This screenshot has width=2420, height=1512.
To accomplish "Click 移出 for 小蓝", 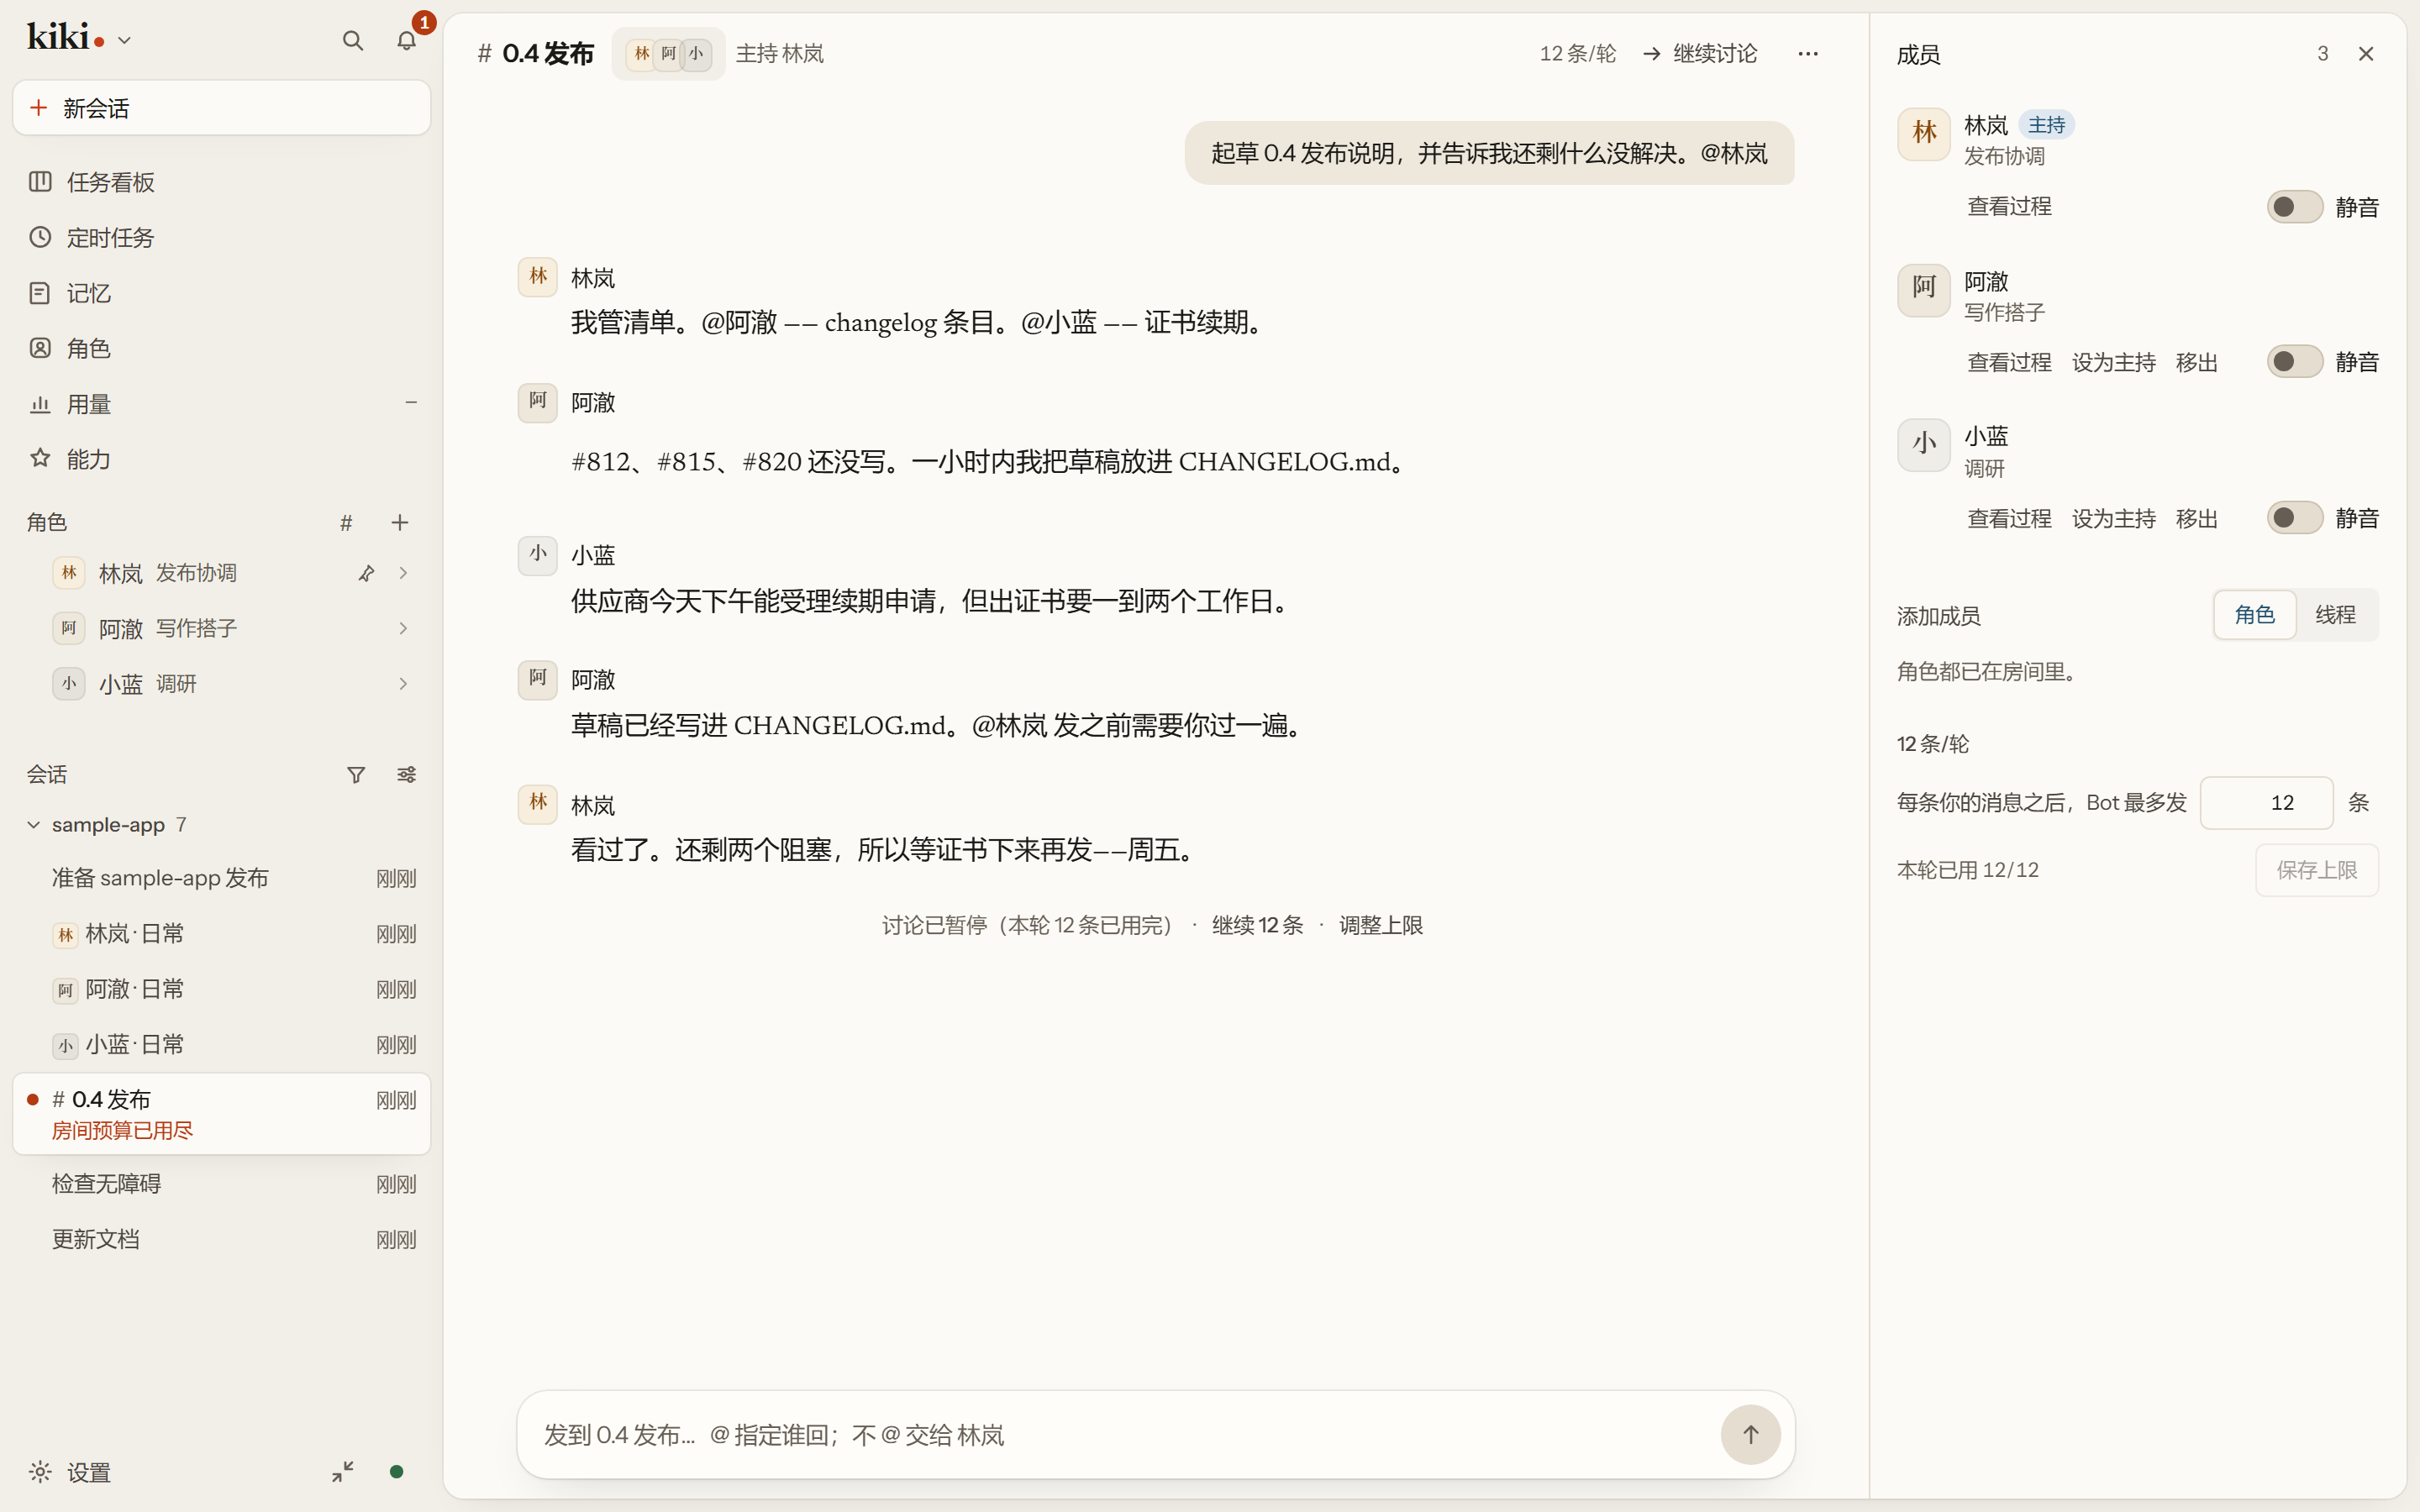I will [x=2197, y=518].
